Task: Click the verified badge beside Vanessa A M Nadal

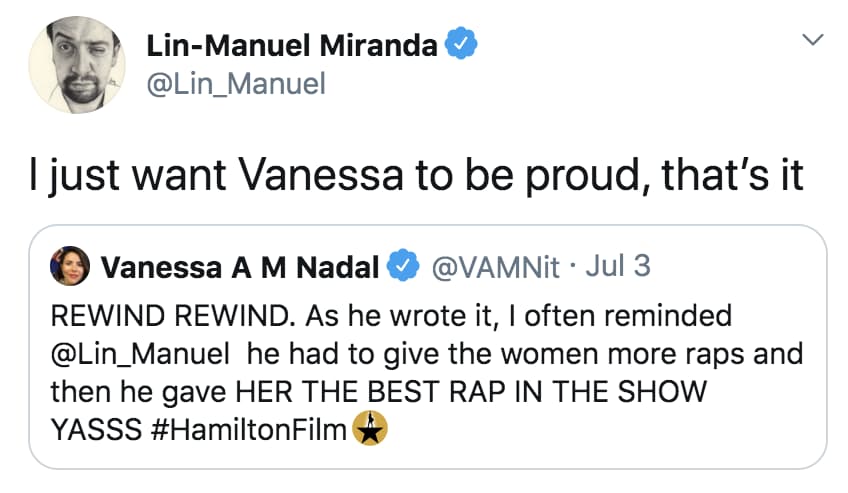Action: tap(402, 267)
